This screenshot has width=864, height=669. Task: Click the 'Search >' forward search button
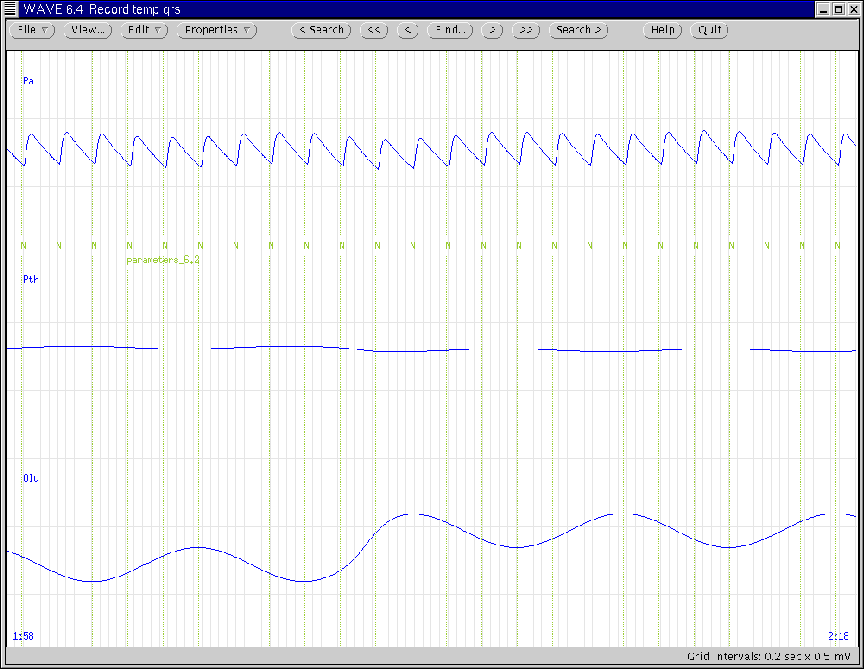click(x=579, y=30)
